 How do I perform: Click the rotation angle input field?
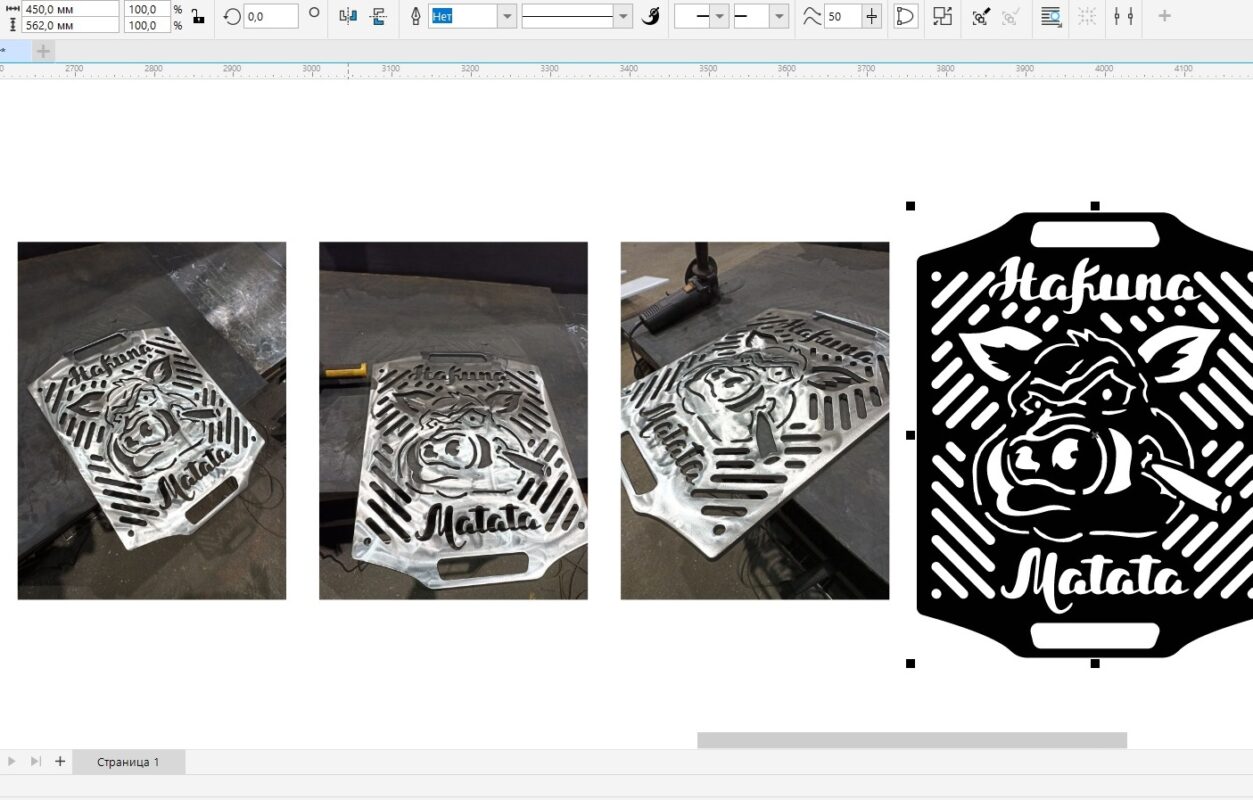click(271, 16)
